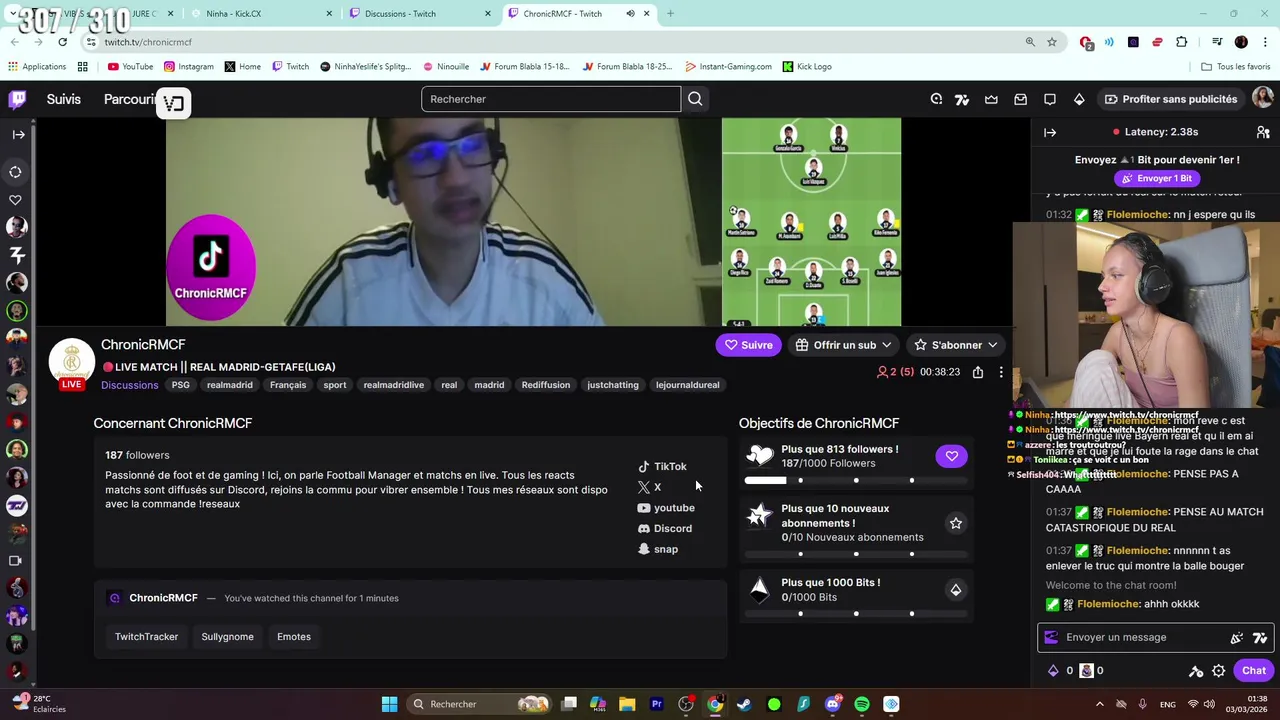Viewport: 1280px width, 720px height.
Task: Open chat community users icon
Action: [x=1263, y=132]
